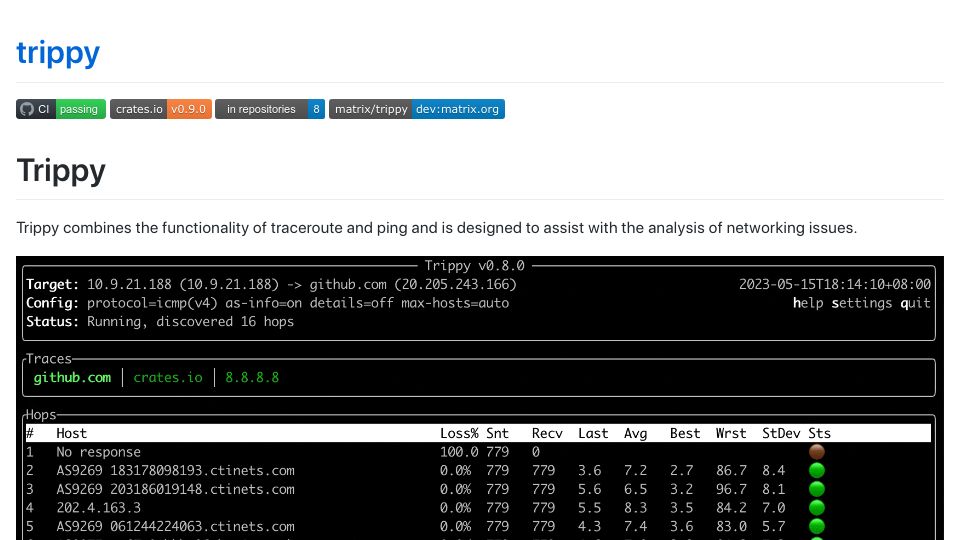Click the Traces panel label
The width and height of the screenshot is (960, 540).
pos(49,359)
